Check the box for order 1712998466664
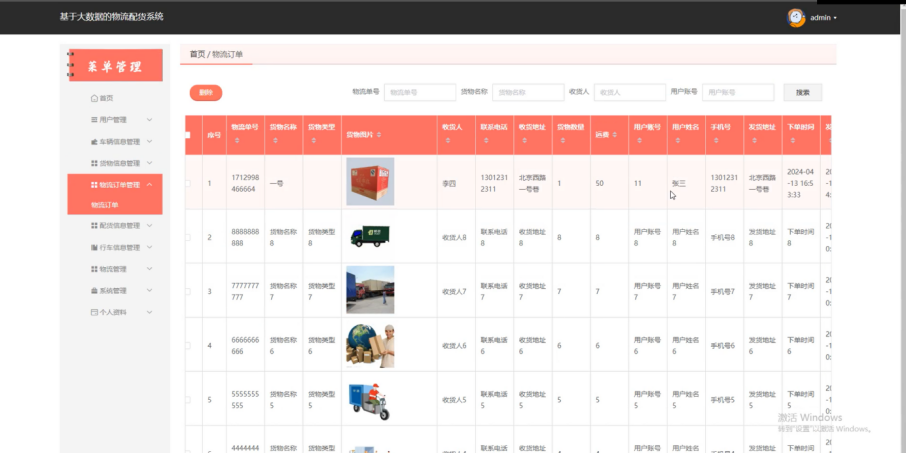 click(x=187, y=183)
